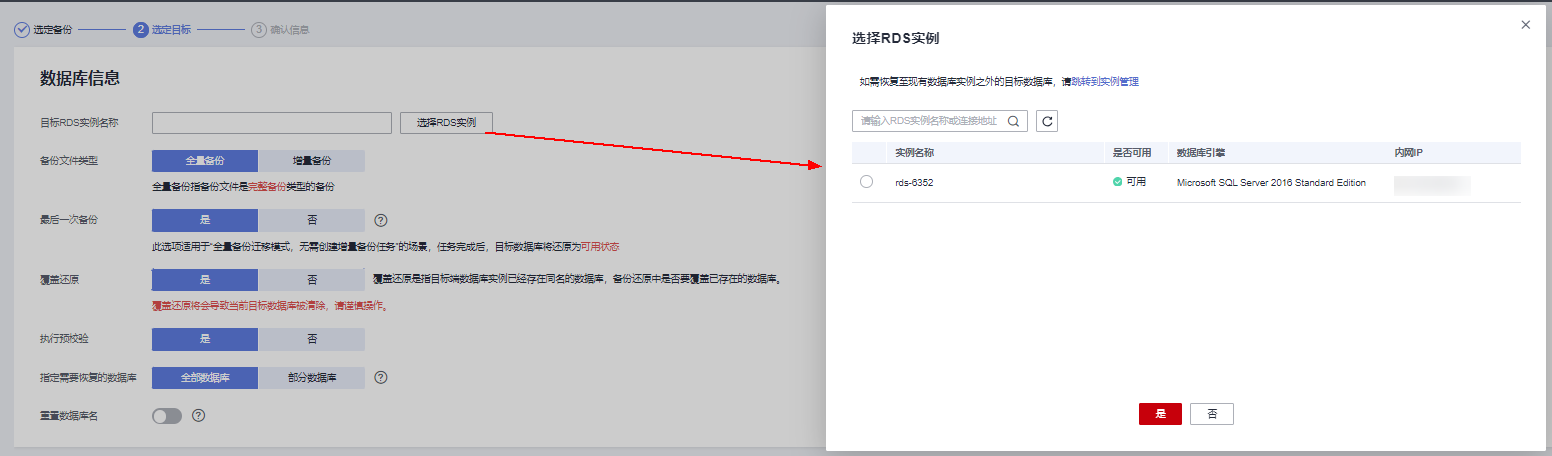The image size is (1552, 456).
Task: Click Microsoft SQL Server 2016 Standard Edition cell
Action: tap(1271, 183)
